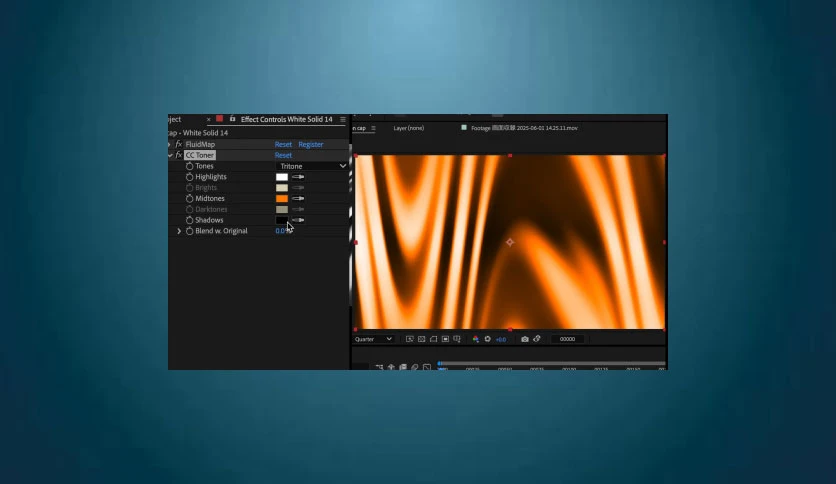
Task: Switch to the Project panel tab
Action: (175, 119)
